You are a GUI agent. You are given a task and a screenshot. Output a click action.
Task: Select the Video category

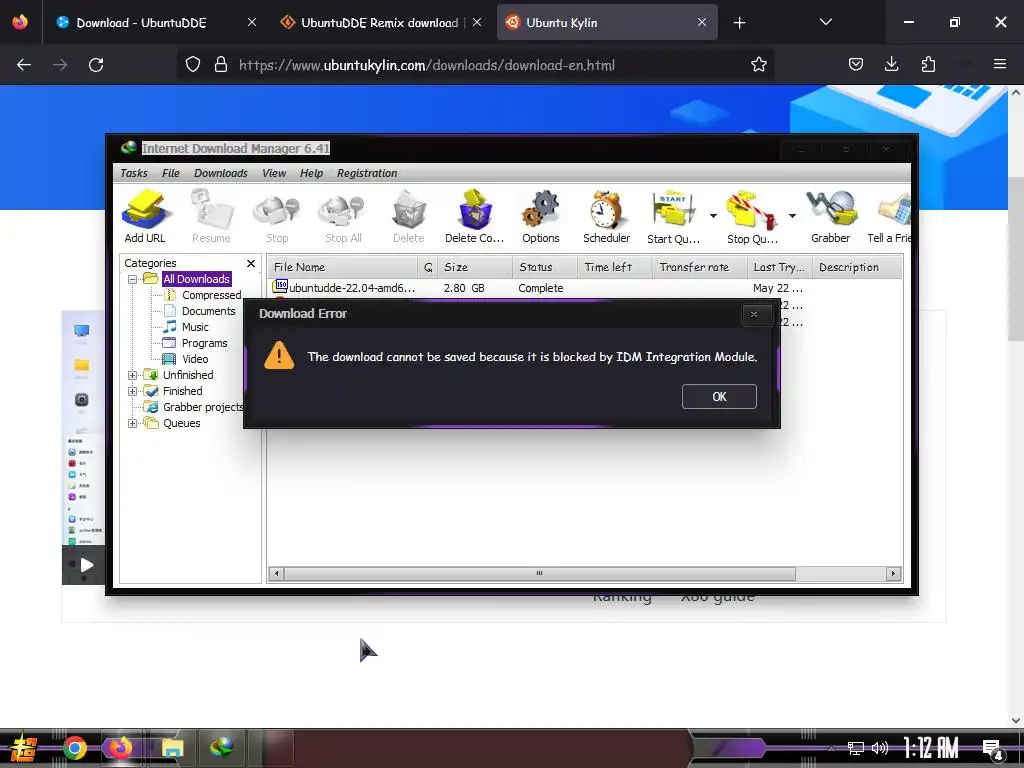pos(195,359)
